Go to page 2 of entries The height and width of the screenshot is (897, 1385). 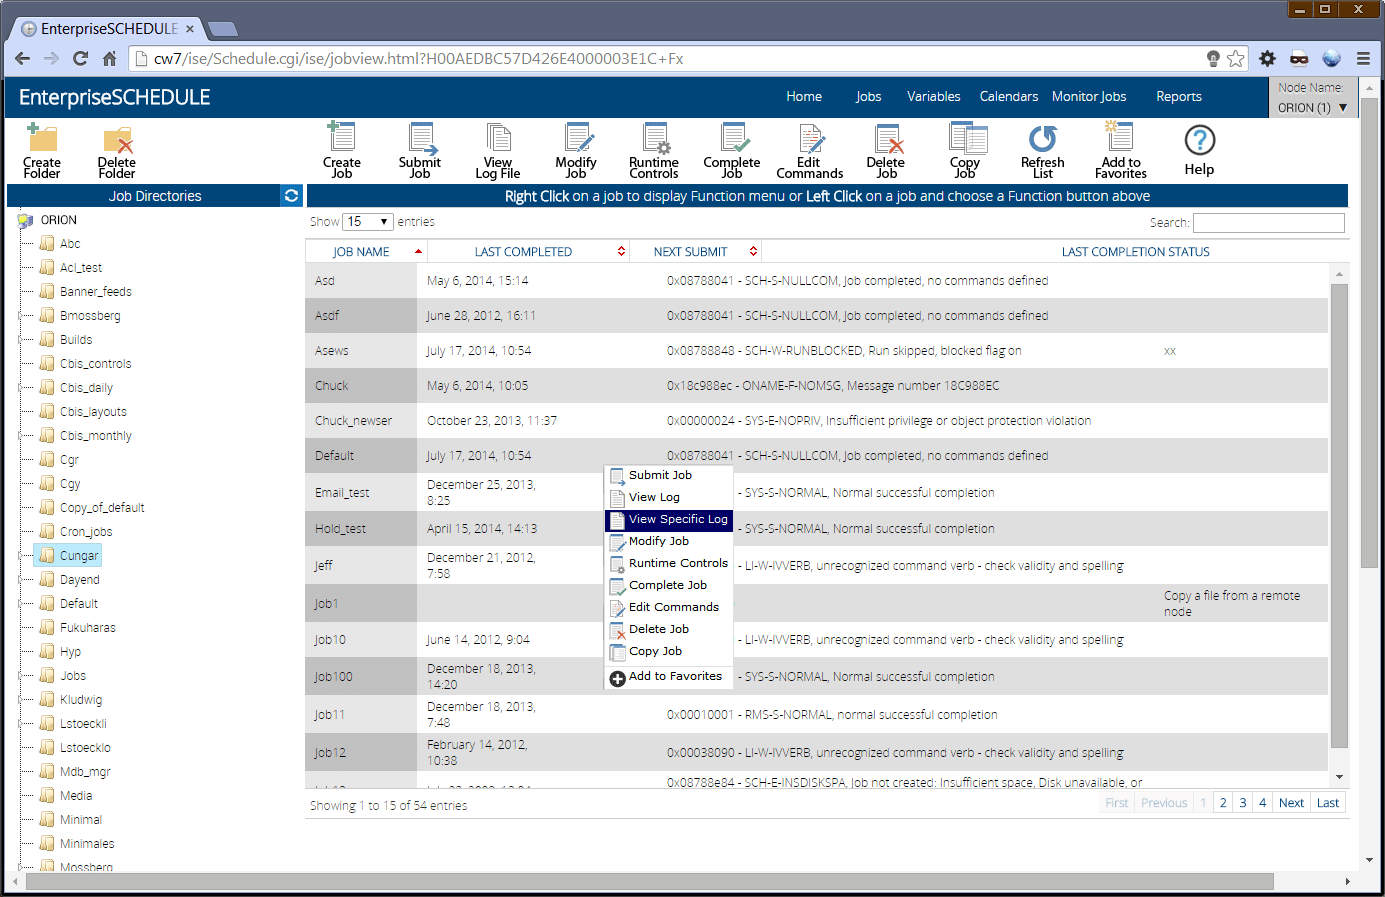point(1223,803)
